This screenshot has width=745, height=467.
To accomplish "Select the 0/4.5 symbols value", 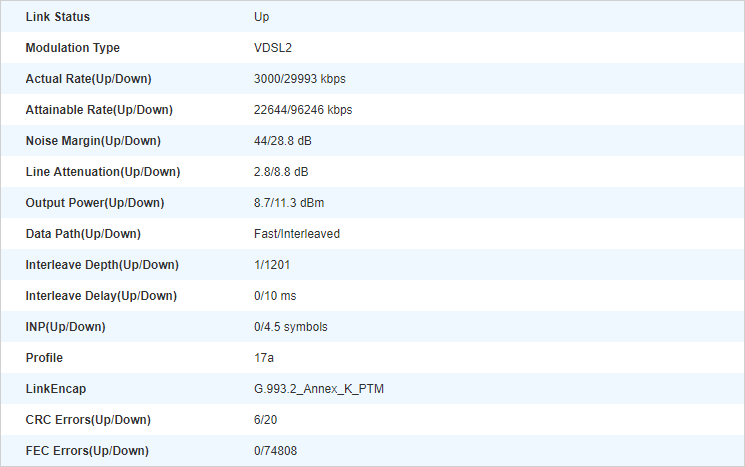I will [x=291, y=327].
